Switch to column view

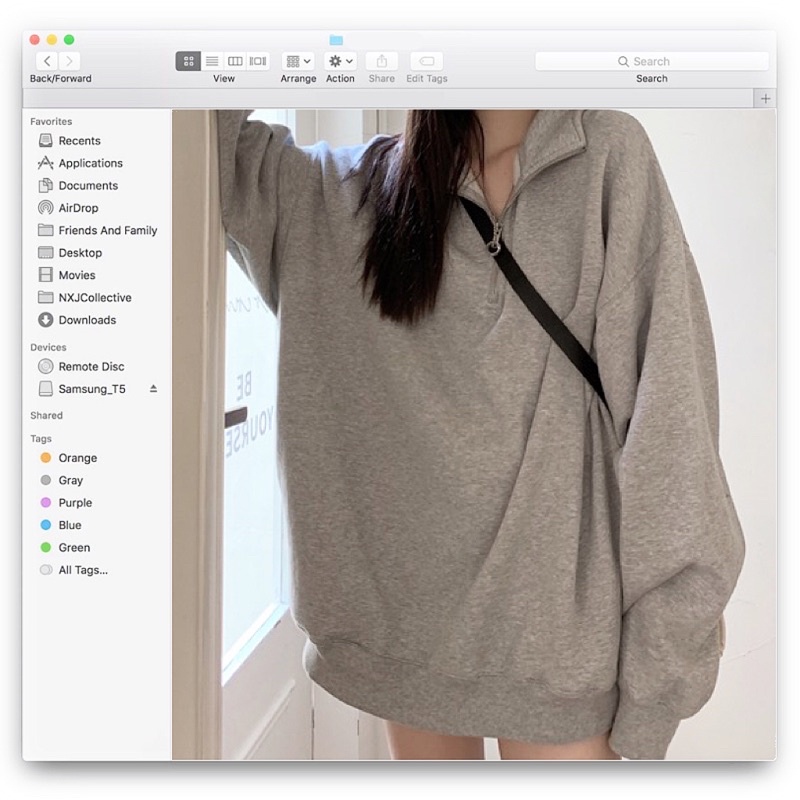(235, 61)
